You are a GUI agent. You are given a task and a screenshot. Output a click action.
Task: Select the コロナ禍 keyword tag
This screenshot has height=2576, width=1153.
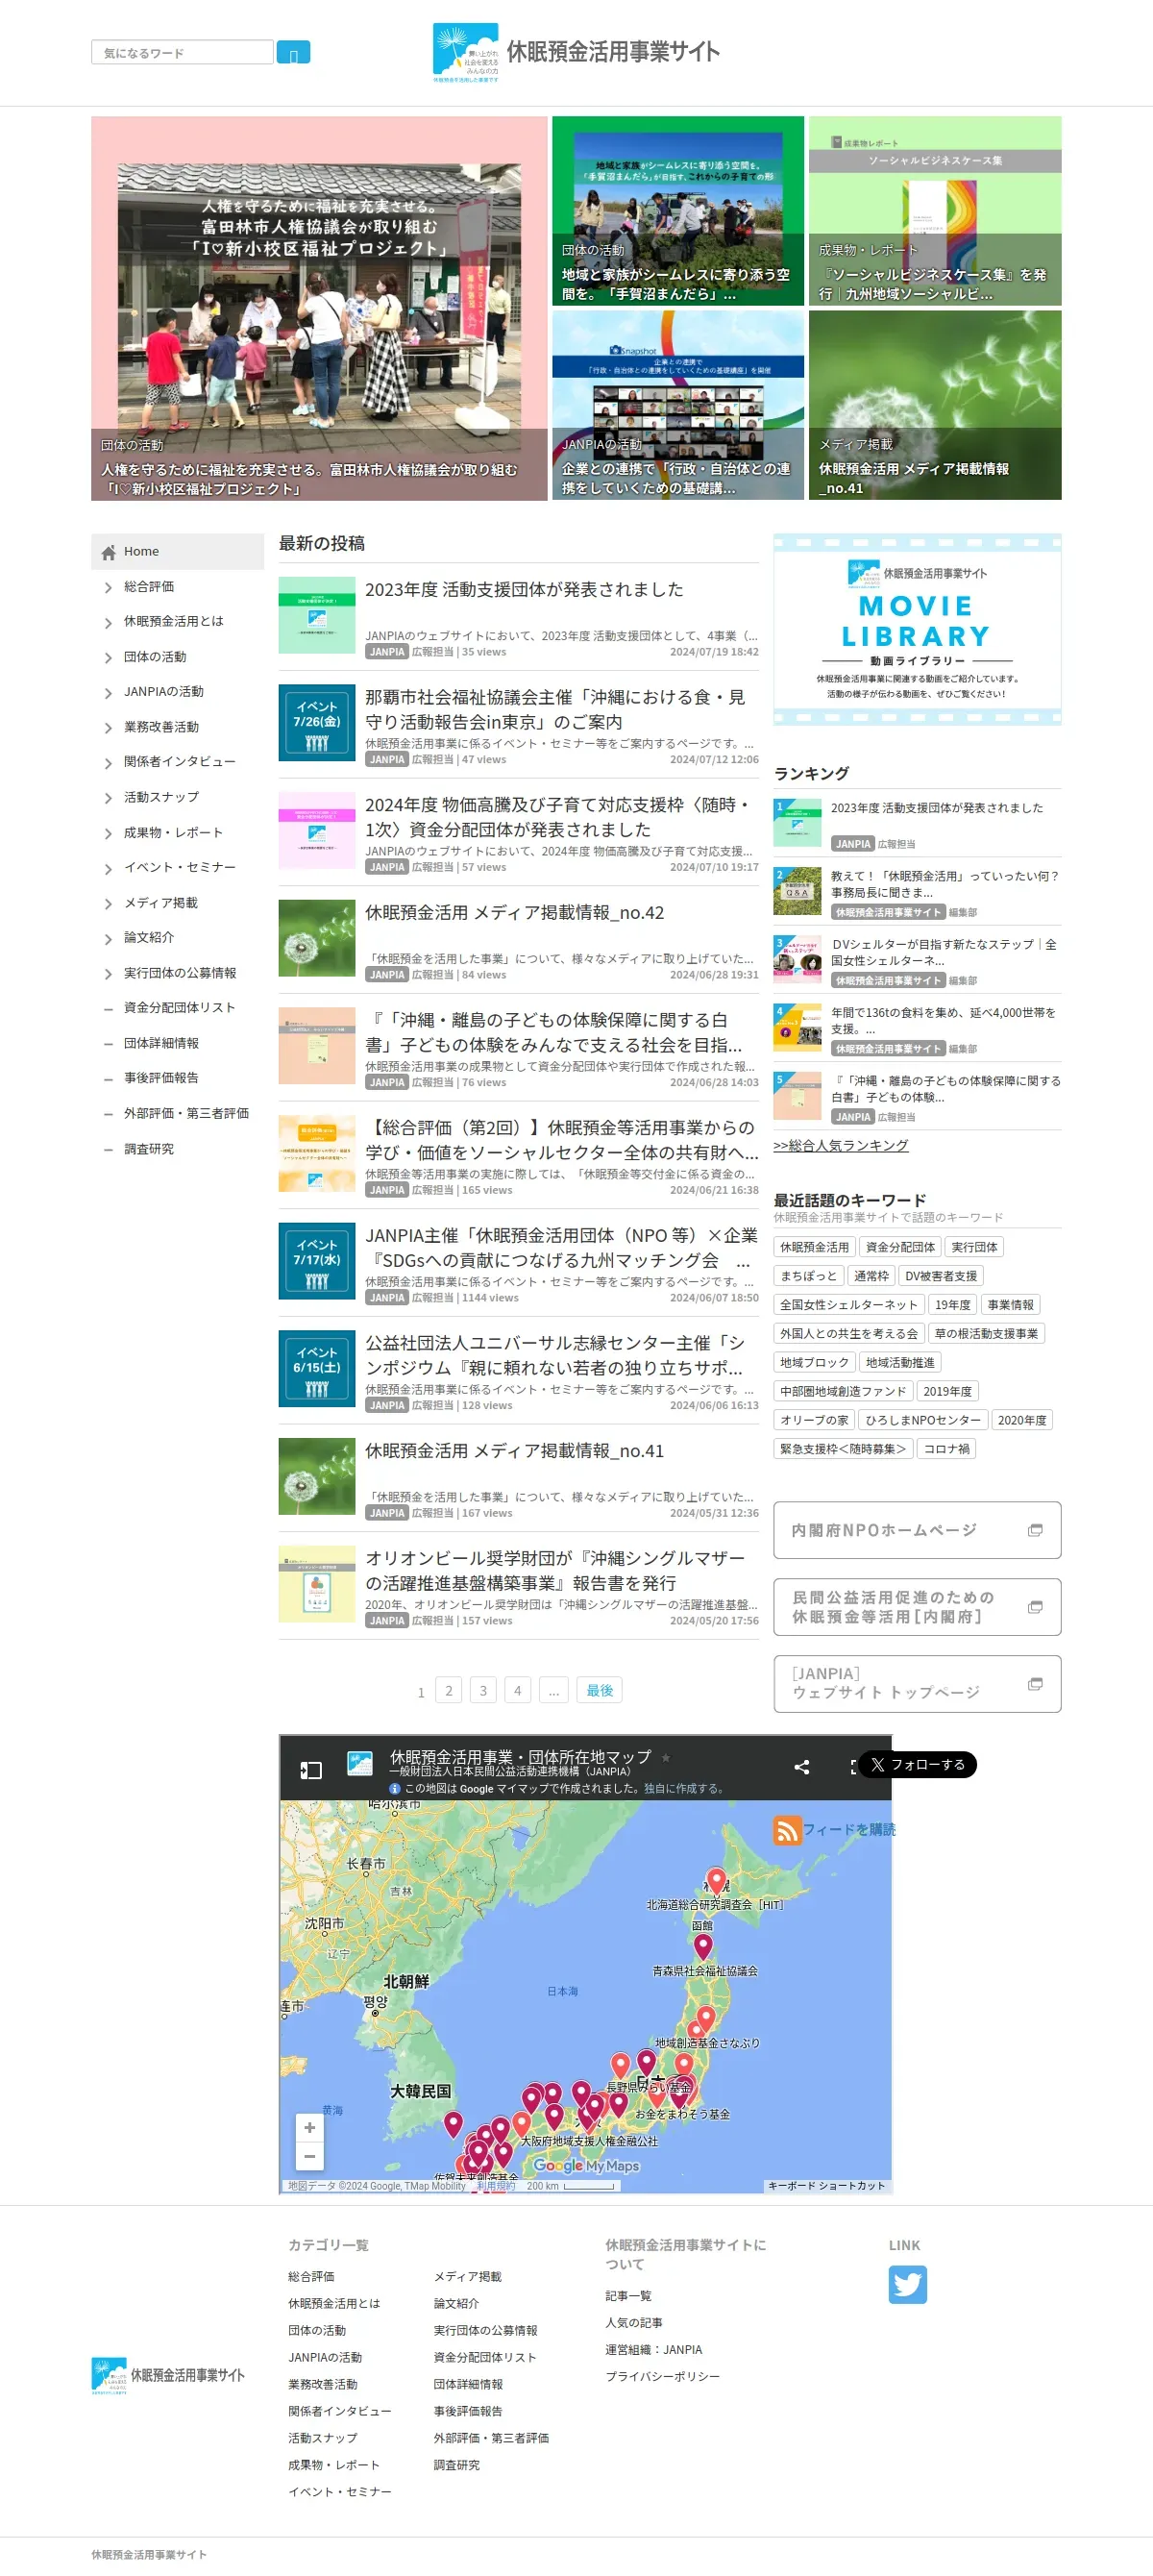point(946,1449)
